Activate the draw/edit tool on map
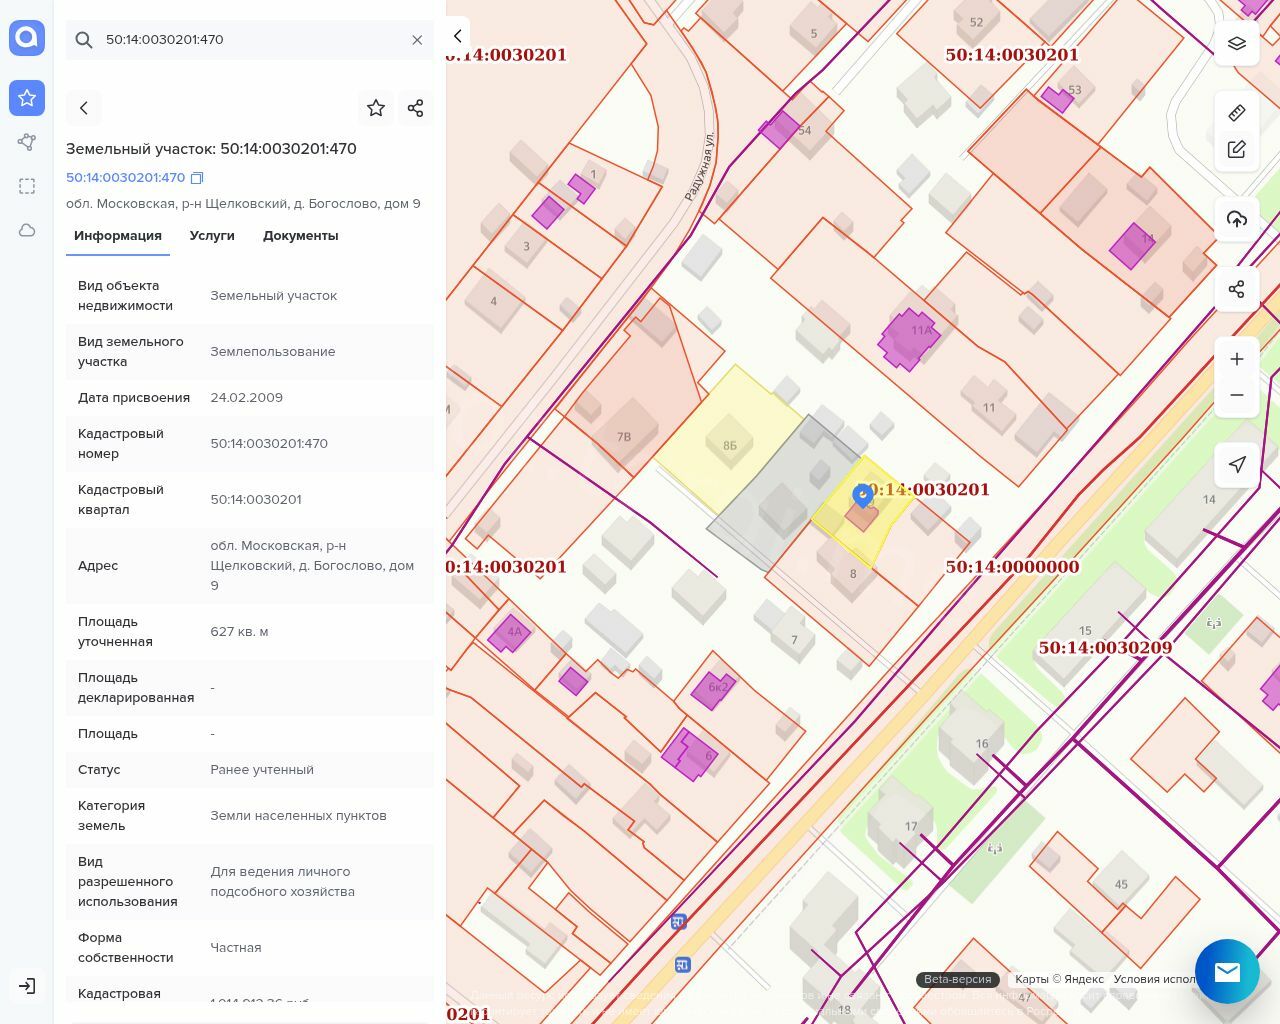This screenshot has height=1024, width=1280. pyautogui.click(x=1236, y=149)
